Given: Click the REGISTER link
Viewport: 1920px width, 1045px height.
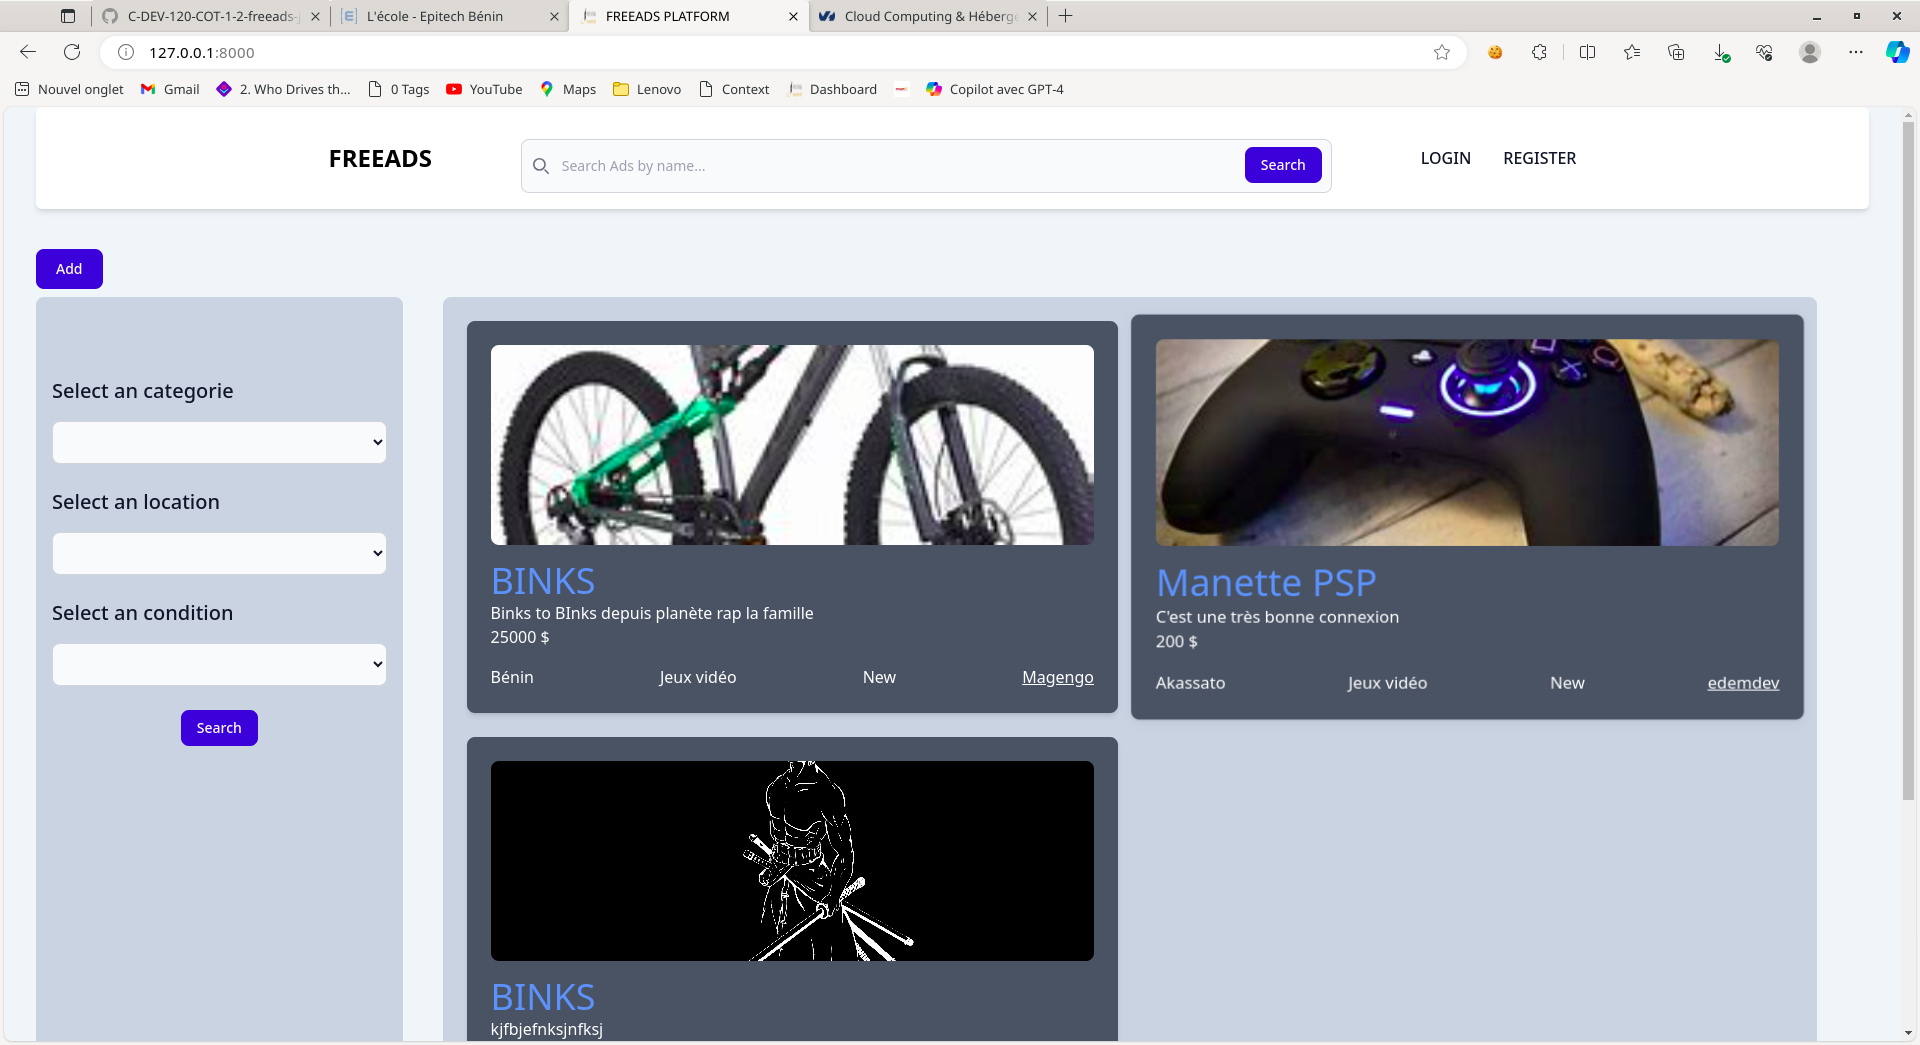Looking at the screenshot, I should (1539, 158).
